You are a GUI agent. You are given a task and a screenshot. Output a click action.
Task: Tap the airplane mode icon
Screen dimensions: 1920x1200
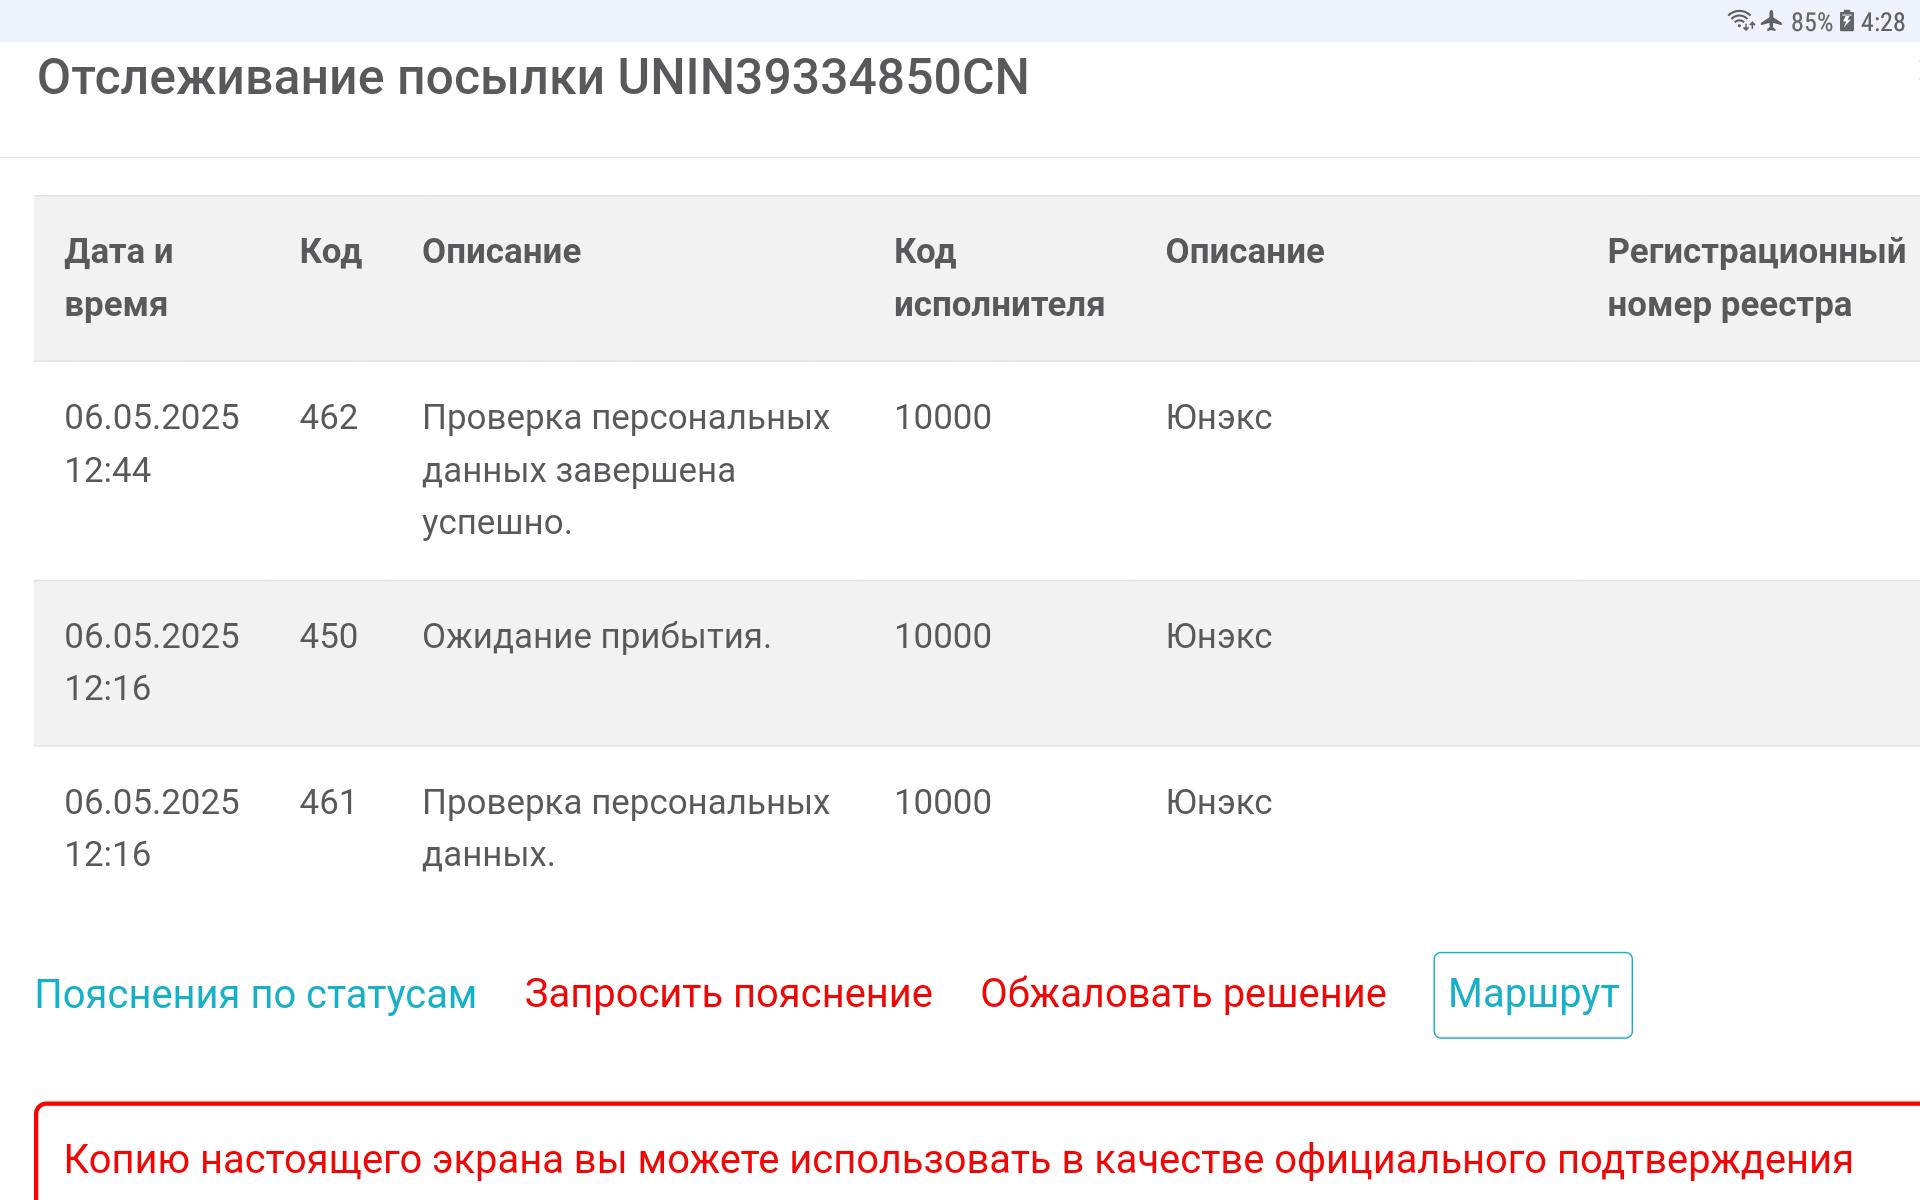(x=1772, y=21)
